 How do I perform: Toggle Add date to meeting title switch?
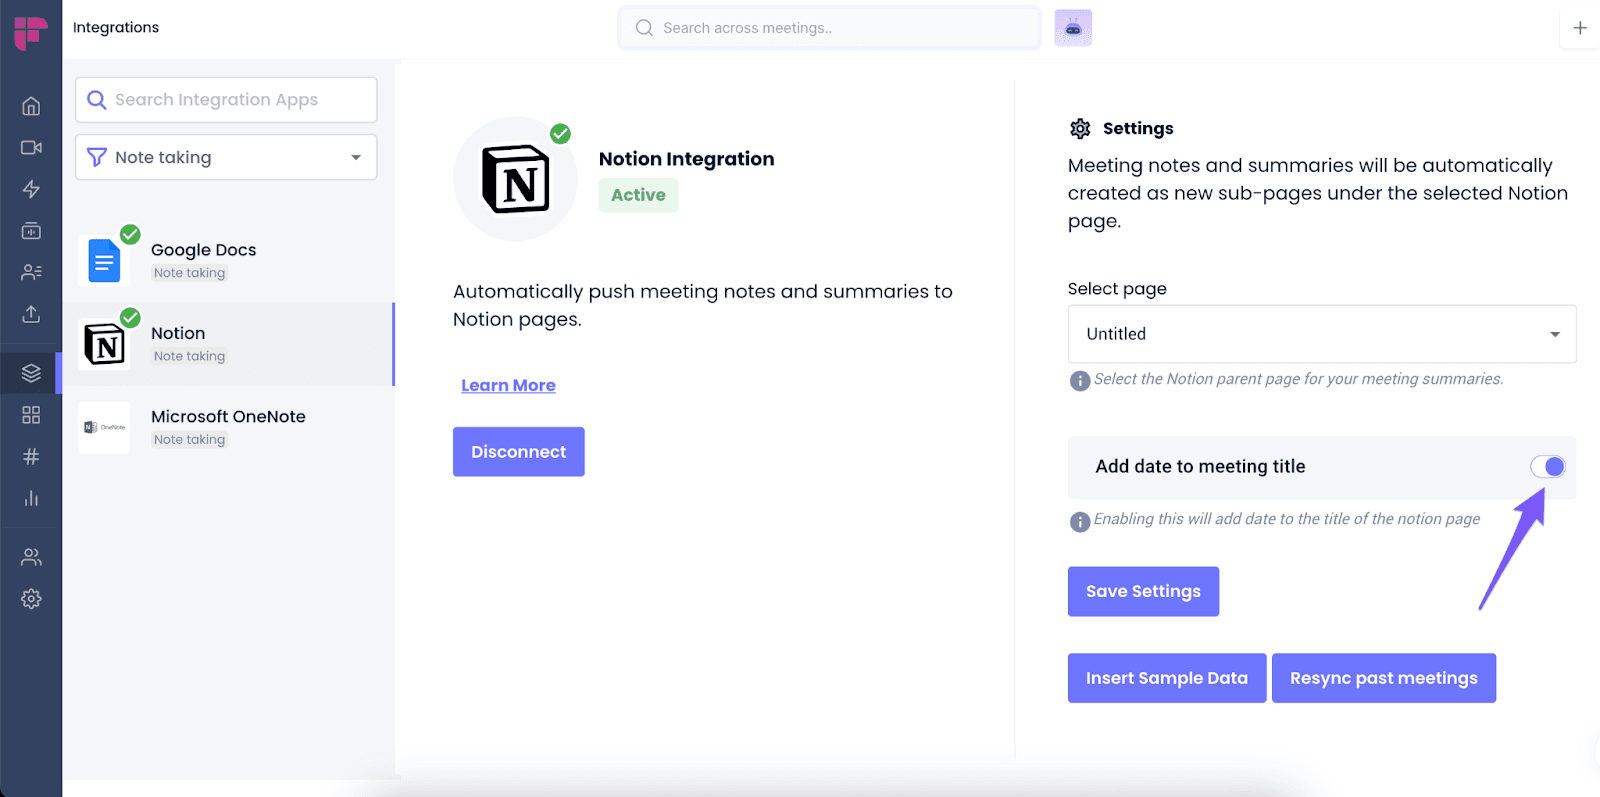pyautogui.click(x=1547, y=467)
